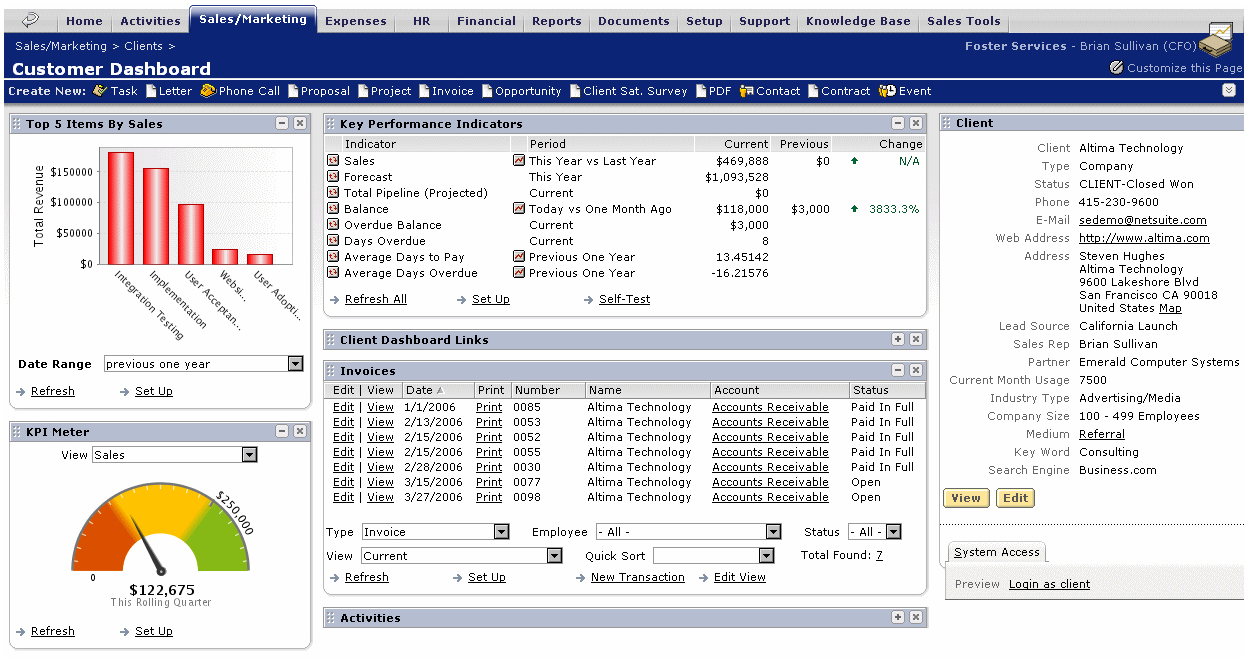Open the Reports tab
The height and width of the screenshot is (661, 1246).
pyautogui.click(x=557, y=21)
